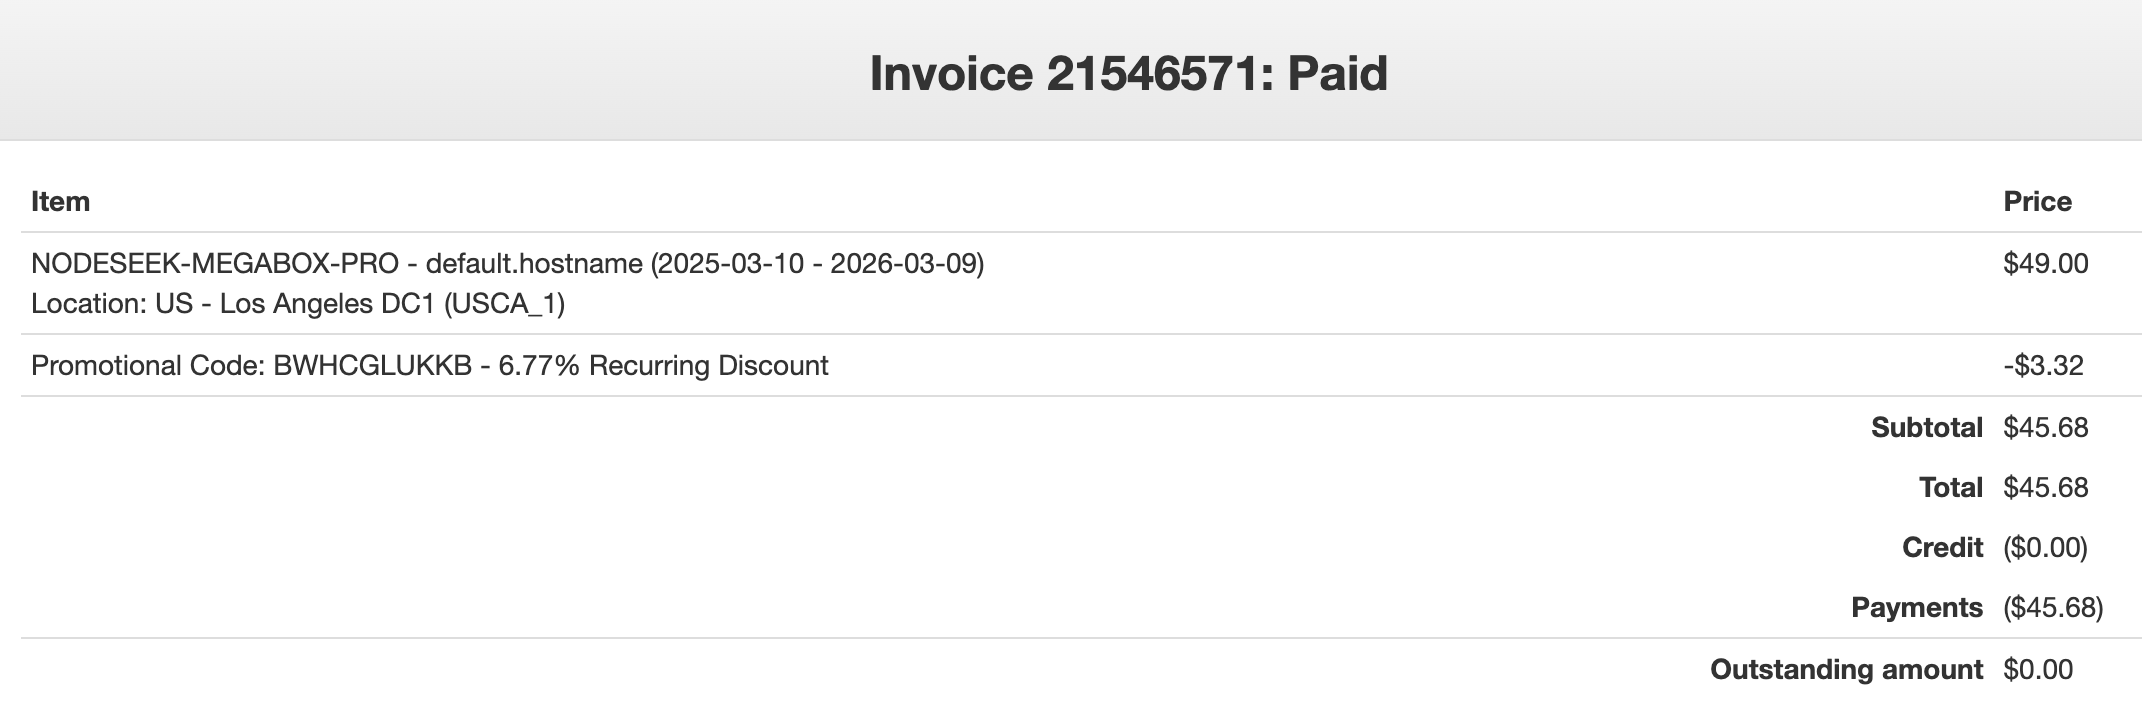Click the -$3.32 discount amount
This screenshot has height=722, width=2142.
pos(2043,365)
